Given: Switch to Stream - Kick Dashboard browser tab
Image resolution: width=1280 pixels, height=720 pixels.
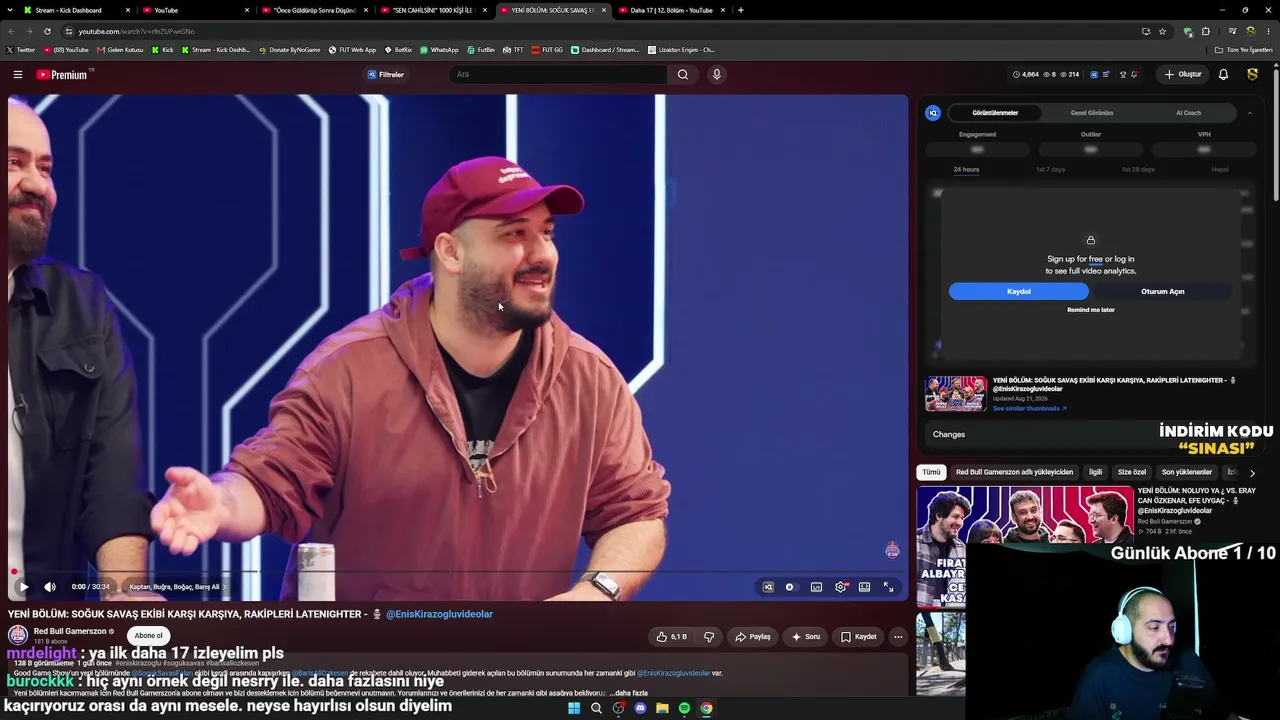Looking at the screenshot, I should [70, 10].
